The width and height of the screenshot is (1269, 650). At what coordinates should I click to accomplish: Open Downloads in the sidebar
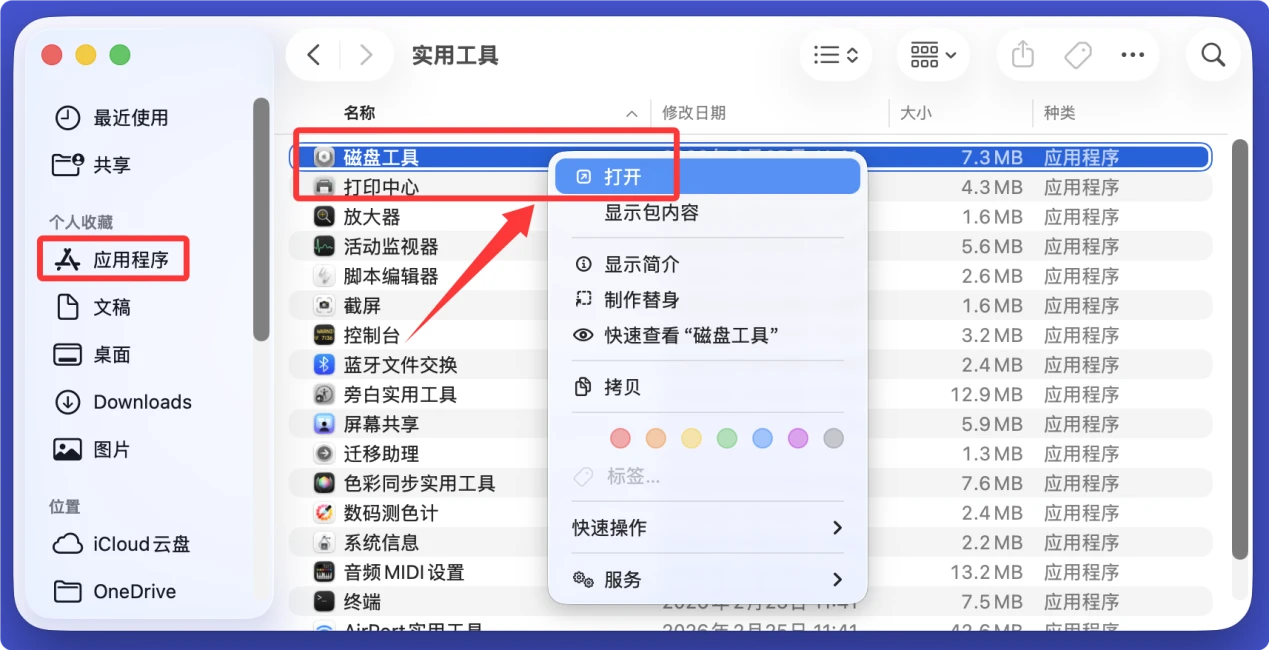coord(122,402)
